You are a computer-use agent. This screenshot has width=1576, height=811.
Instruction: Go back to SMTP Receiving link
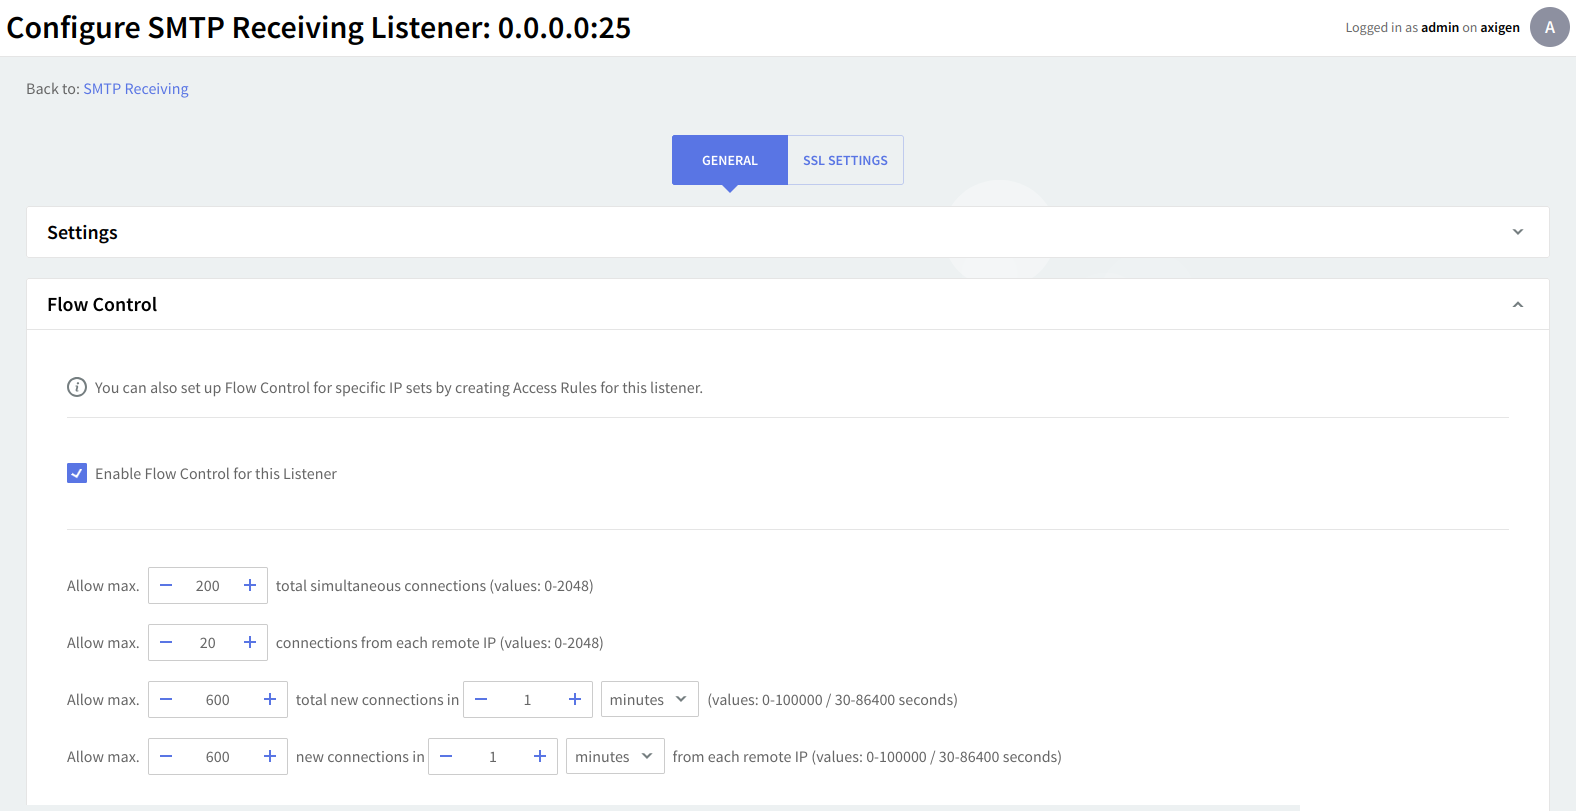tap(136, 89)
